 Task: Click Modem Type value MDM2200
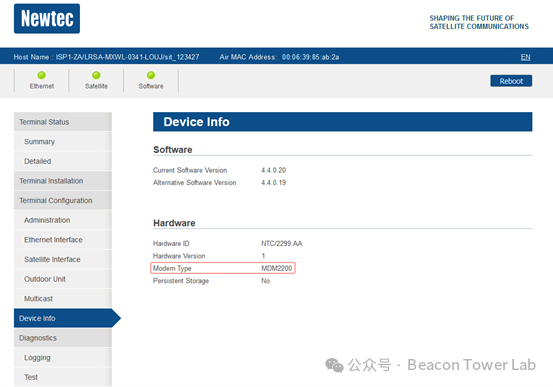pos(276,268)
